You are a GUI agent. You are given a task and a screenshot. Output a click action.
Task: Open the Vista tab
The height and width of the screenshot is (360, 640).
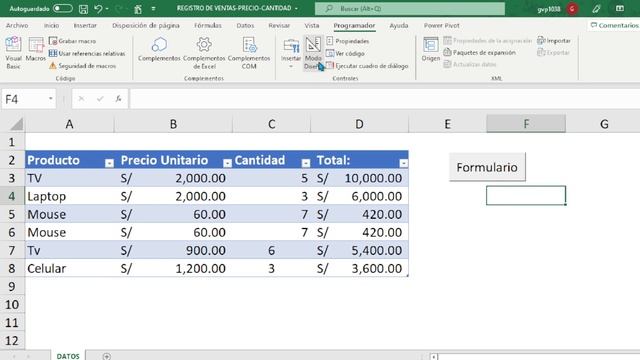312,25
